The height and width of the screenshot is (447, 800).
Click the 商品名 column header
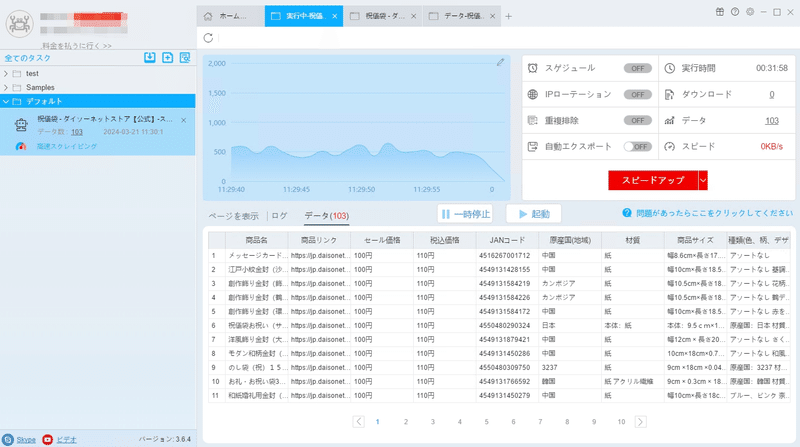click(256, 240)
